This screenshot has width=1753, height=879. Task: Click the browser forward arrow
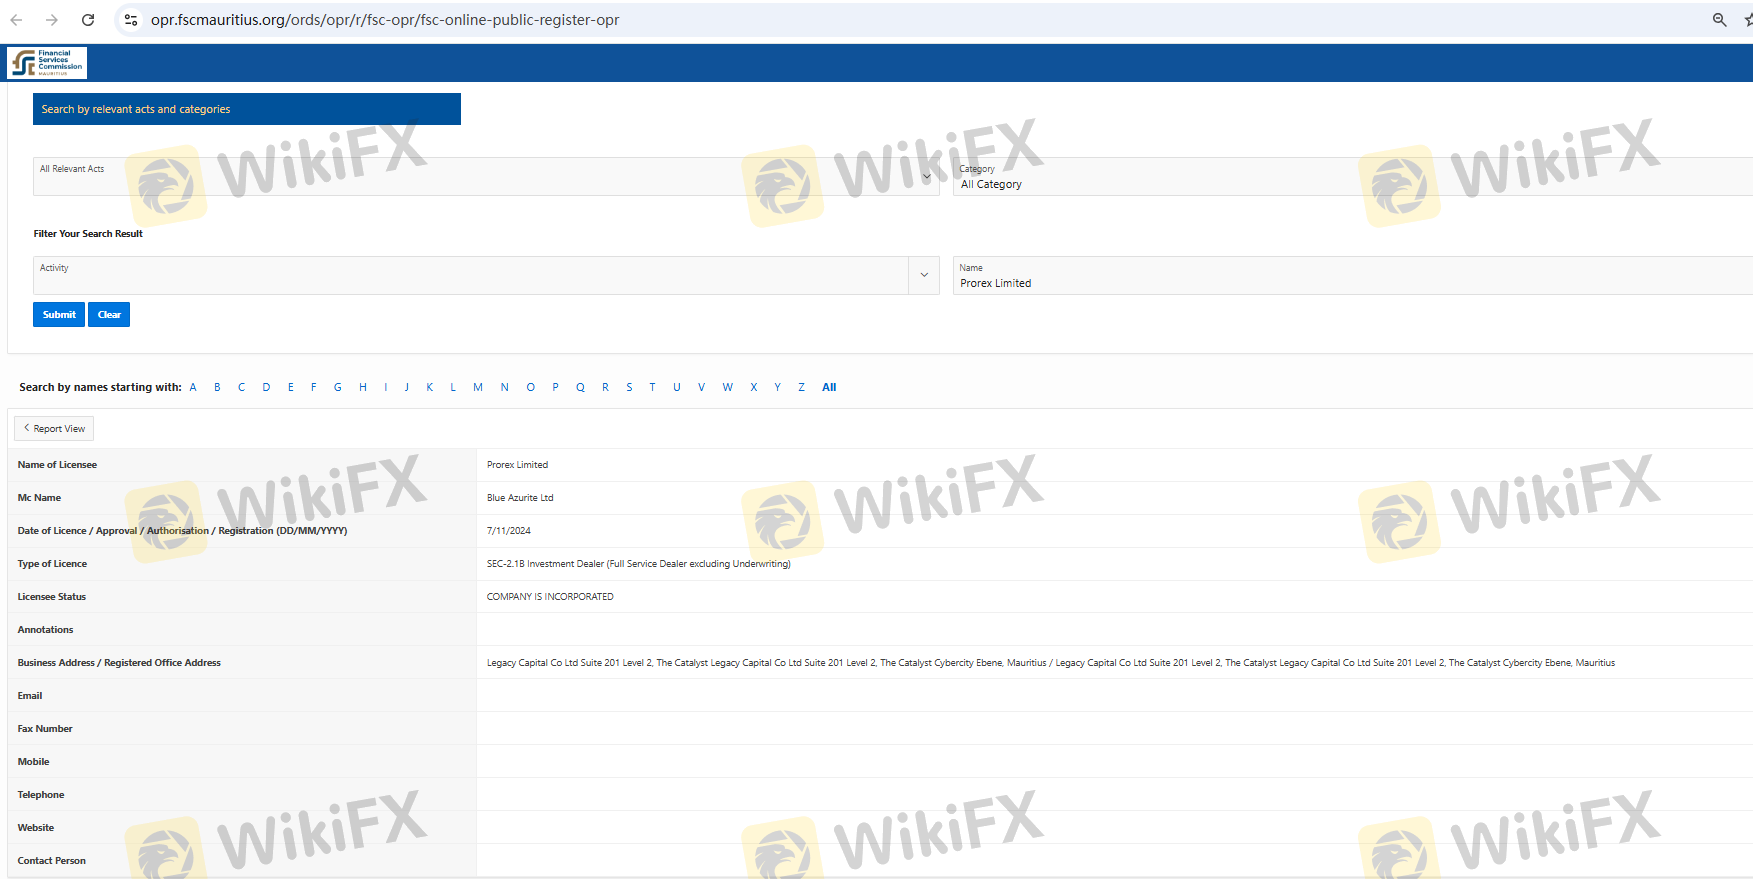coord(52,20)
